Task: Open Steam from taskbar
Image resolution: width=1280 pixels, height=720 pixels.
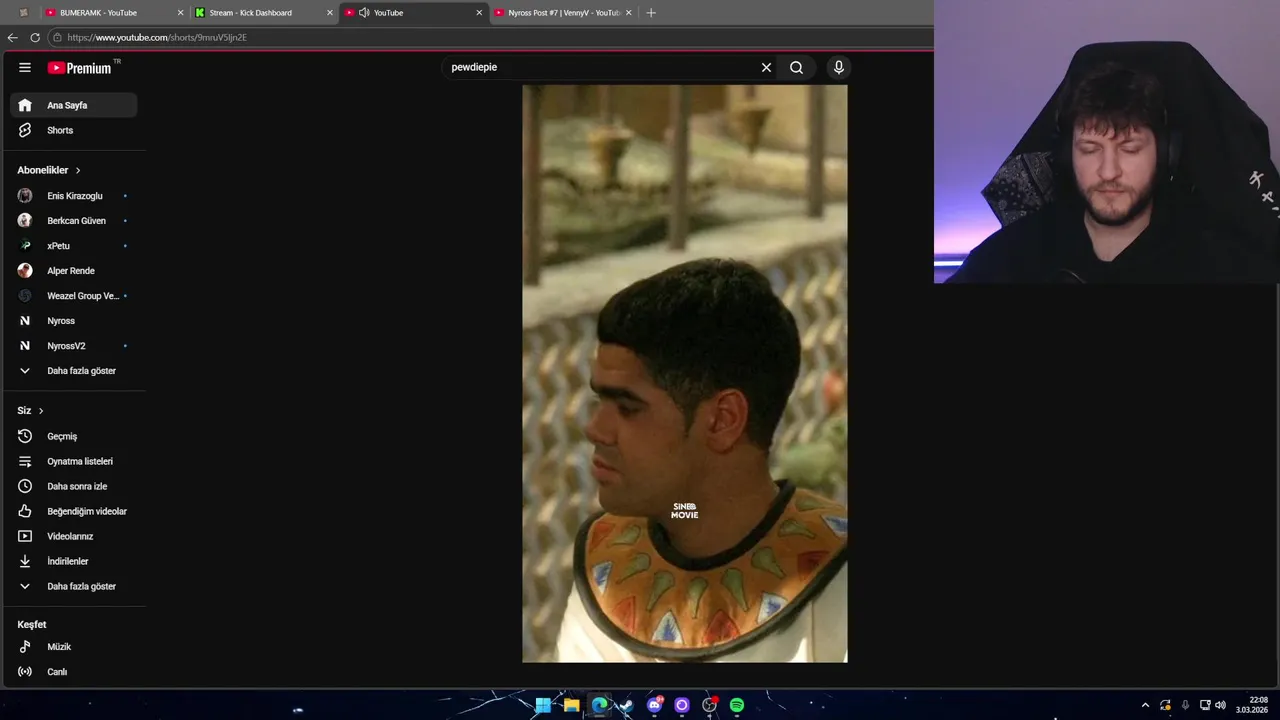Action: pos(625,705)
